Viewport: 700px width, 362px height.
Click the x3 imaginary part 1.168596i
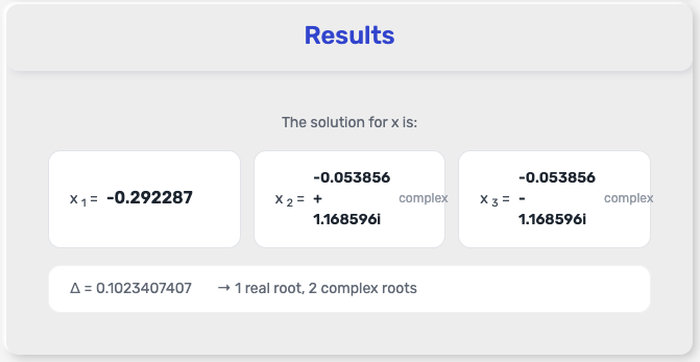point(552,219)
